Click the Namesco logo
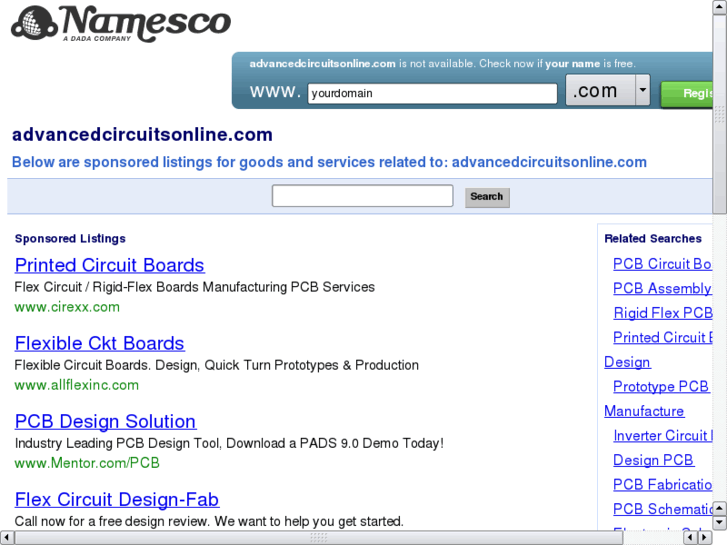The width and height of the screenshot is (727, 545). (x=120, y=24)
